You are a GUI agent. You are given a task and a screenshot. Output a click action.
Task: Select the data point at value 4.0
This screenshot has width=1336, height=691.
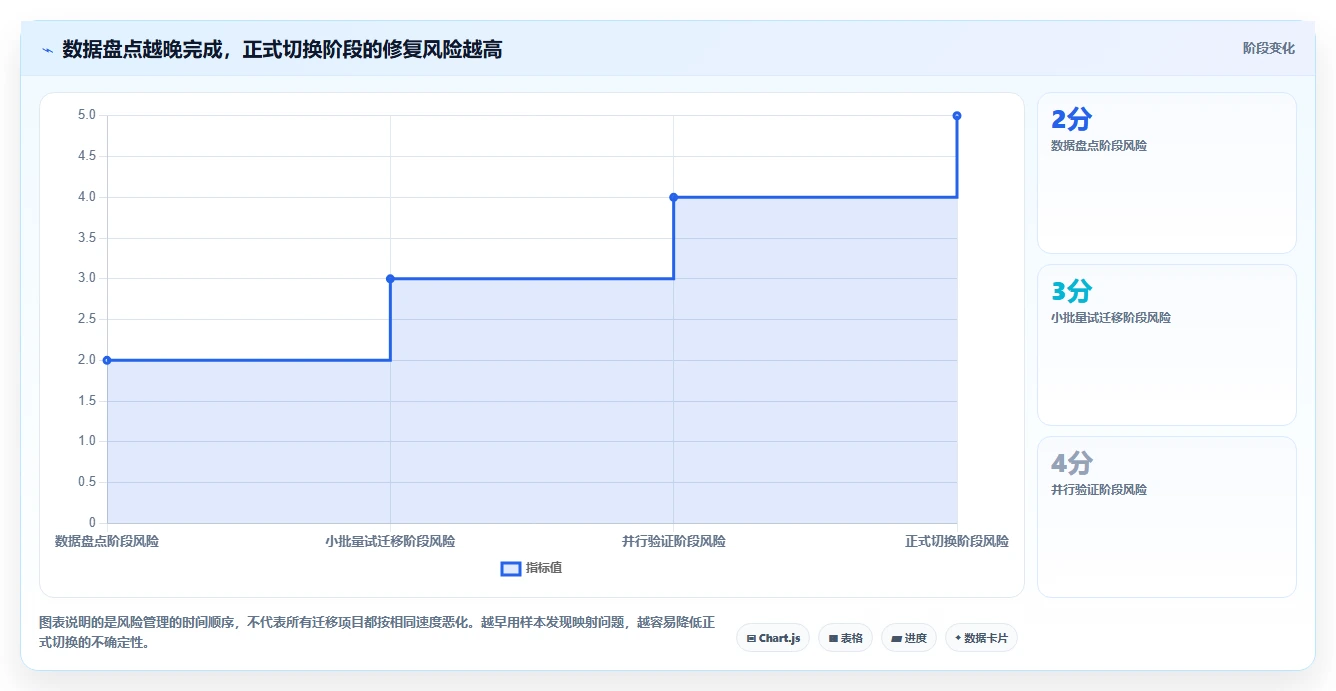673,197
